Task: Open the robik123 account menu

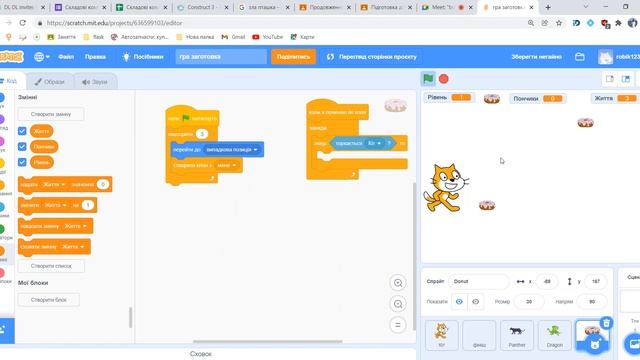Action: coord(618,57)
